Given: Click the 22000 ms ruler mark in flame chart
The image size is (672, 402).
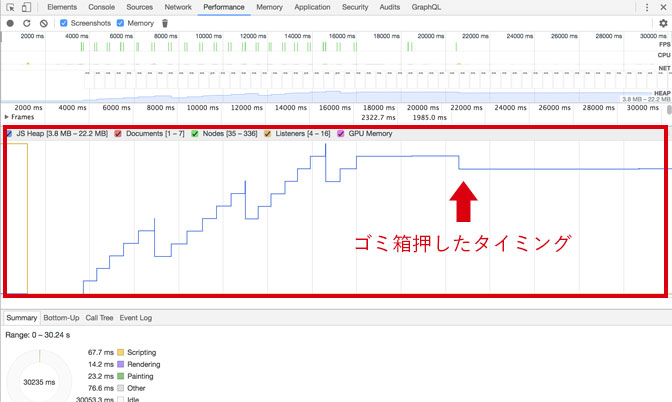Looking at the screenshot, I should (466, 108).
